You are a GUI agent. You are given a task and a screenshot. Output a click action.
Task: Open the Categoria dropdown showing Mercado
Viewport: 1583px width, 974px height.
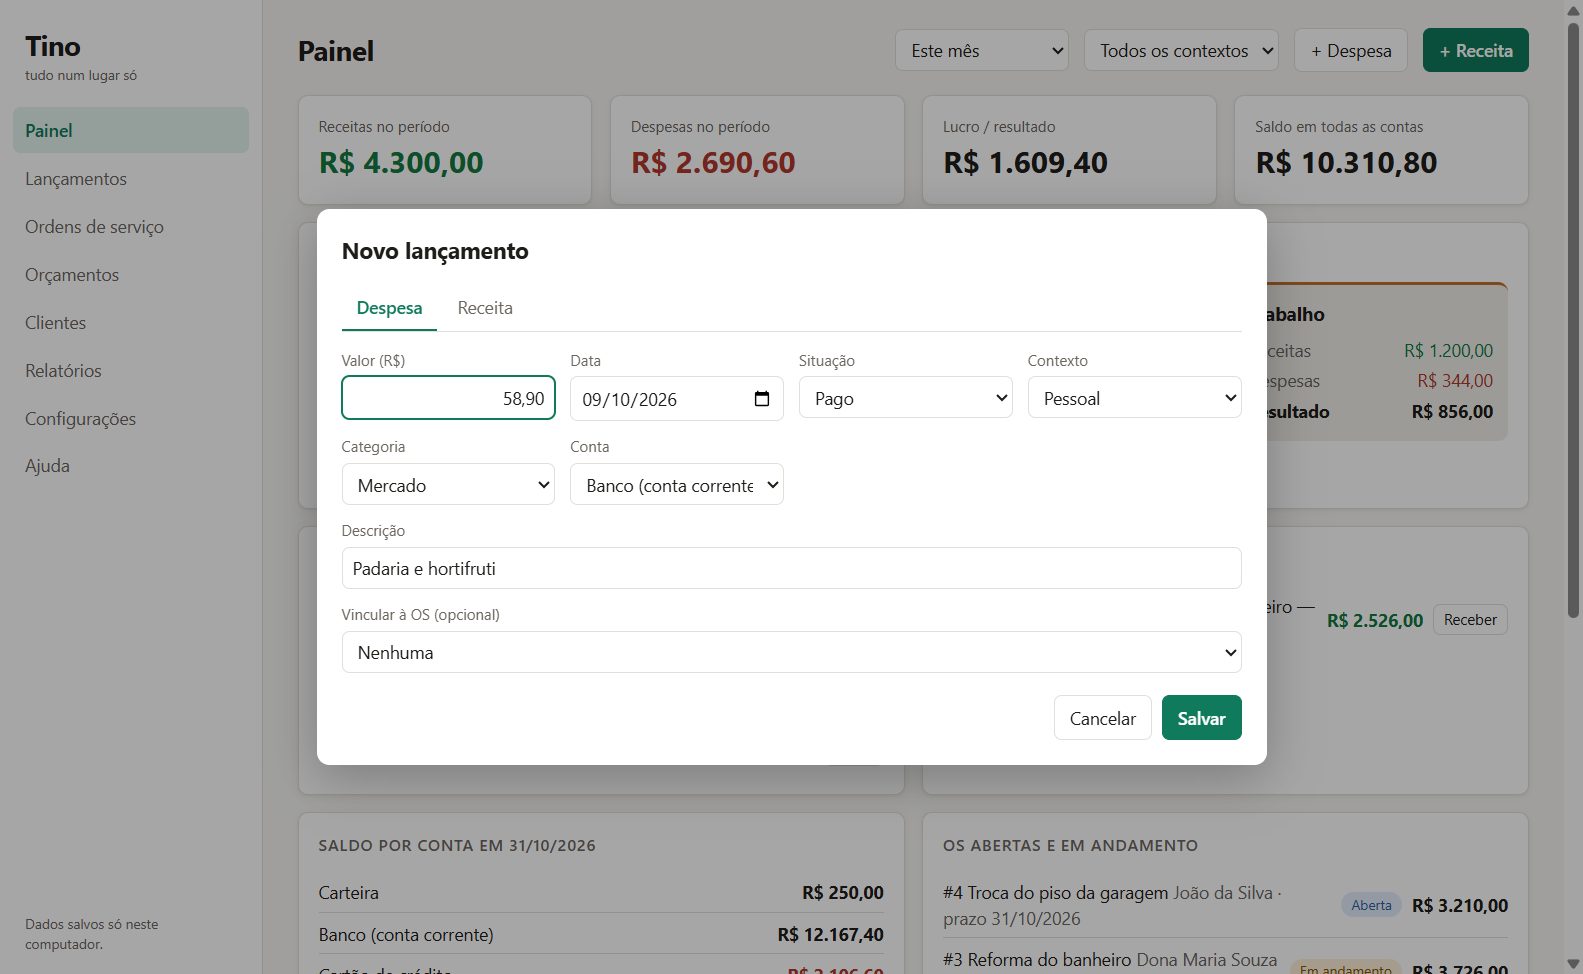(x=448, y=485)
